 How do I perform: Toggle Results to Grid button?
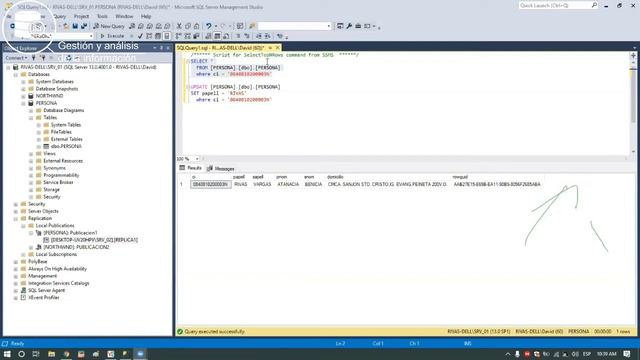(217, 36)
